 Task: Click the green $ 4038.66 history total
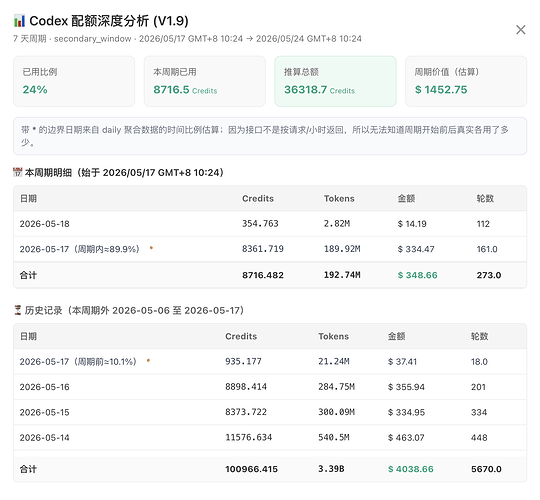pos(411,469)
